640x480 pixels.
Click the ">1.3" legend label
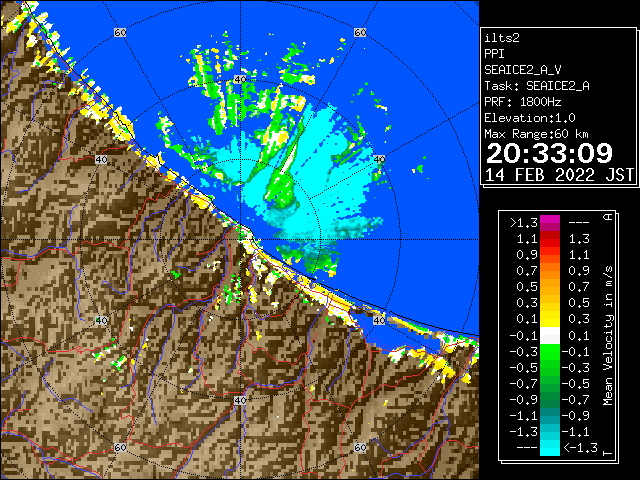coord(524,223)
